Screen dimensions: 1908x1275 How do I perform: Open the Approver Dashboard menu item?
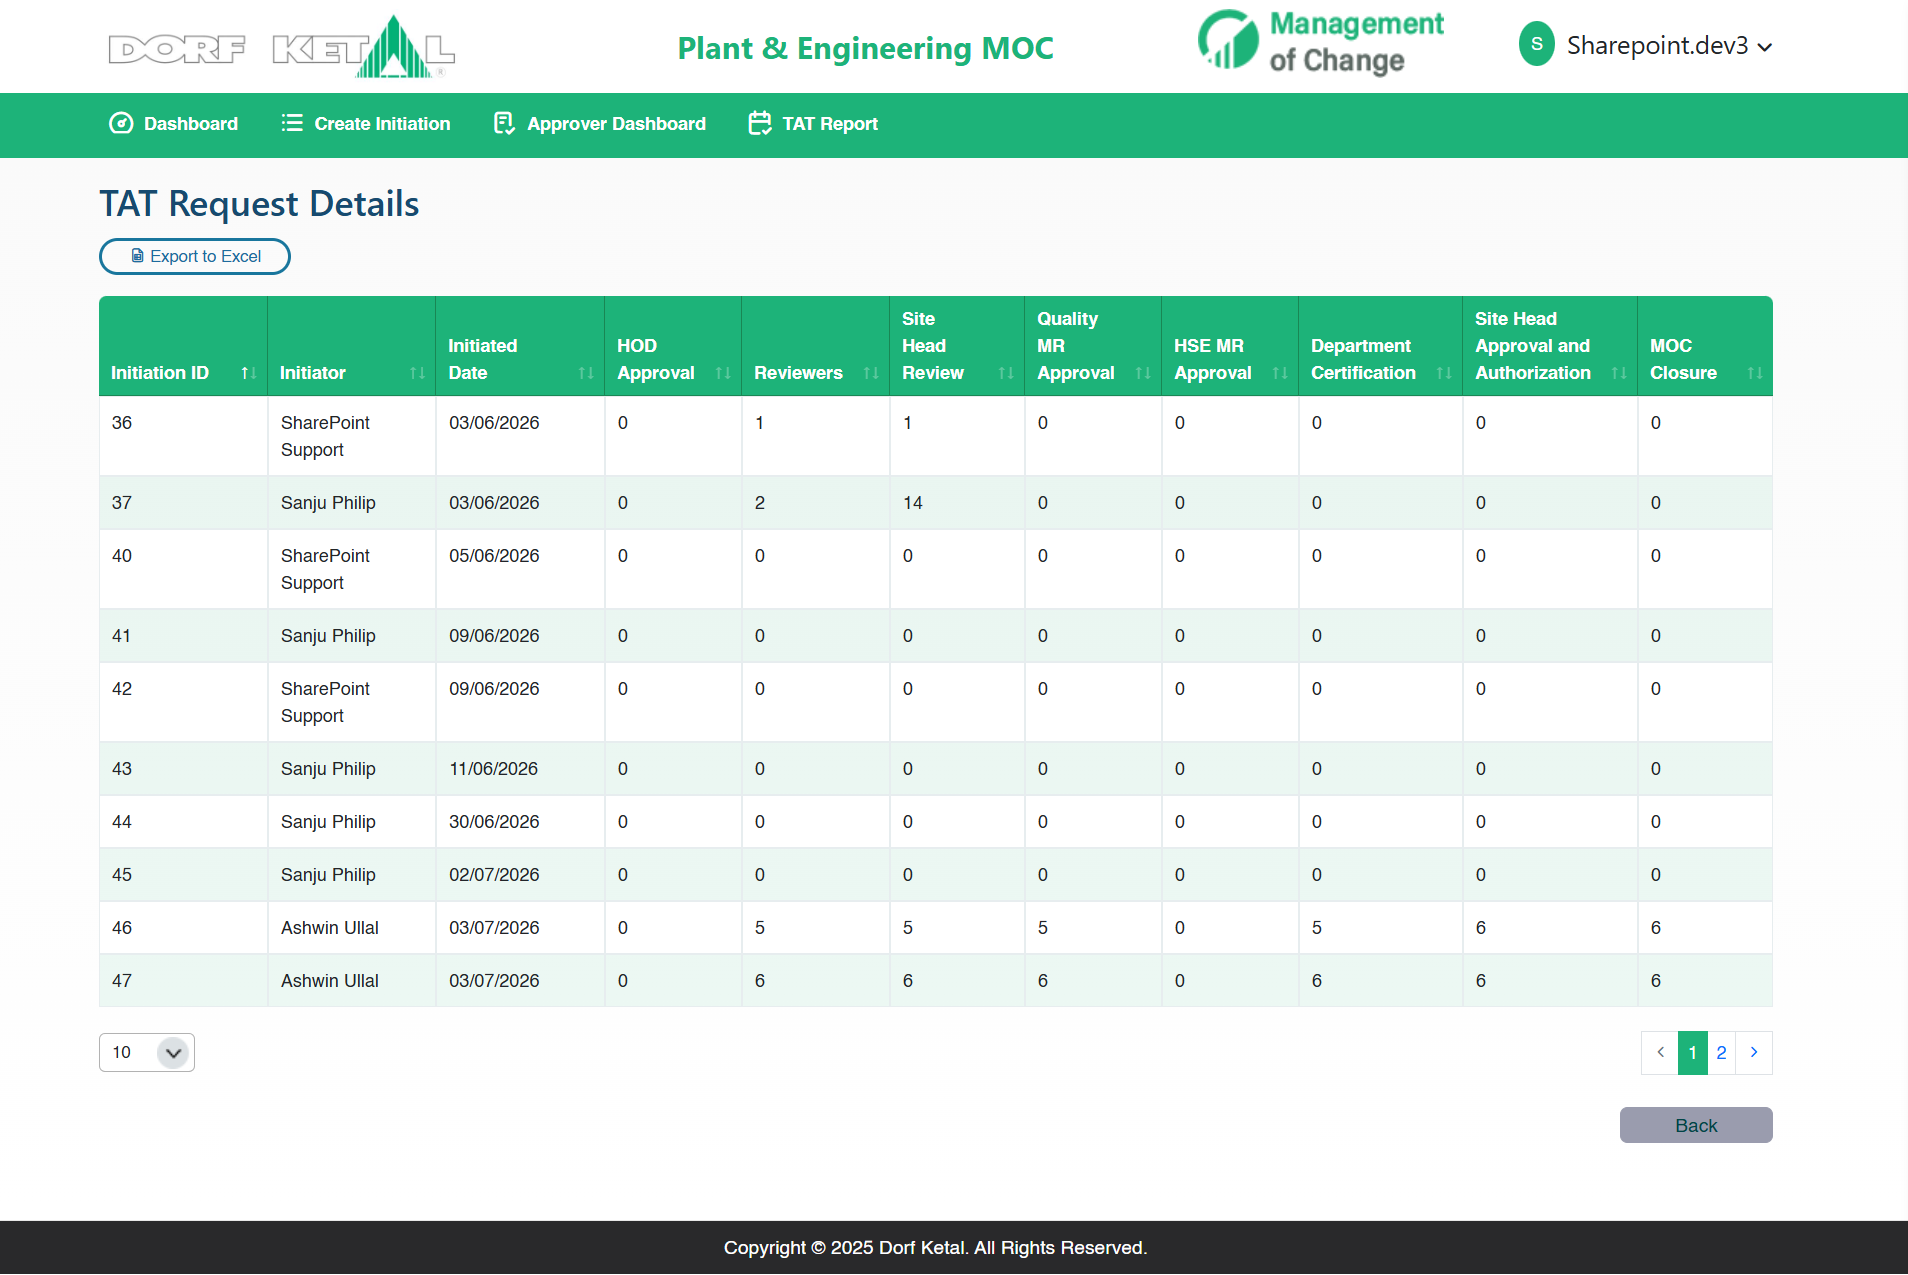click(600, 123)
